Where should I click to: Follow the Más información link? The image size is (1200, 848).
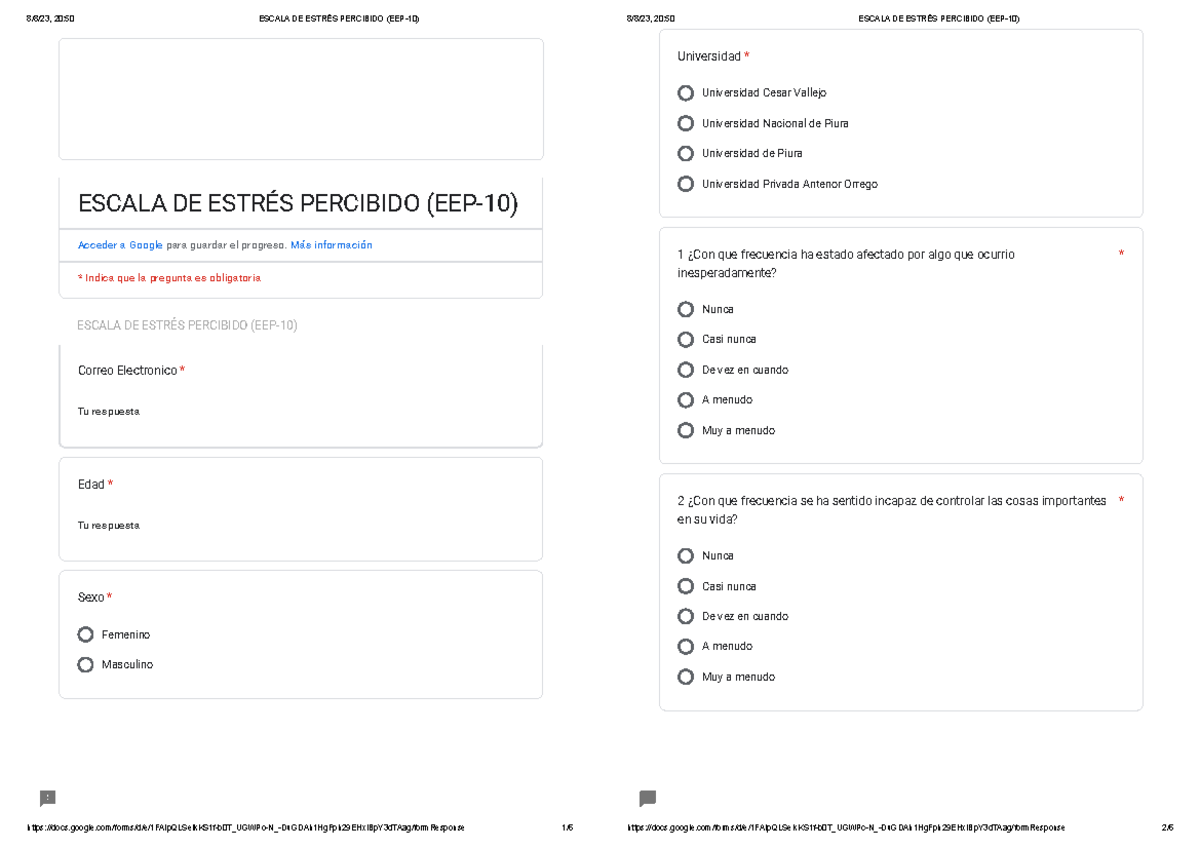tap(331, 245)
